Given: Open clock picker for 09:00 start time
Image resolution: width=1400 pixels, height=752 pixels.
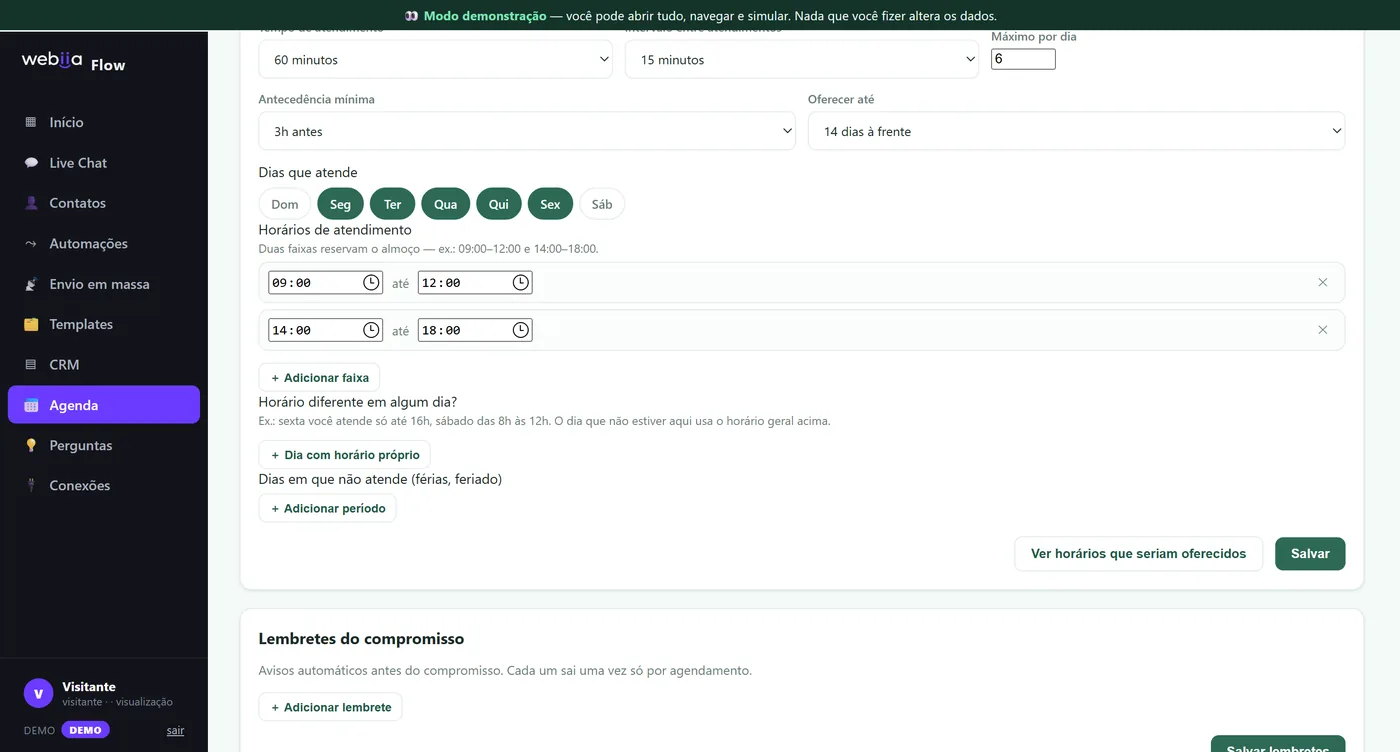Looking at the screenshot, I should (371, 283).
